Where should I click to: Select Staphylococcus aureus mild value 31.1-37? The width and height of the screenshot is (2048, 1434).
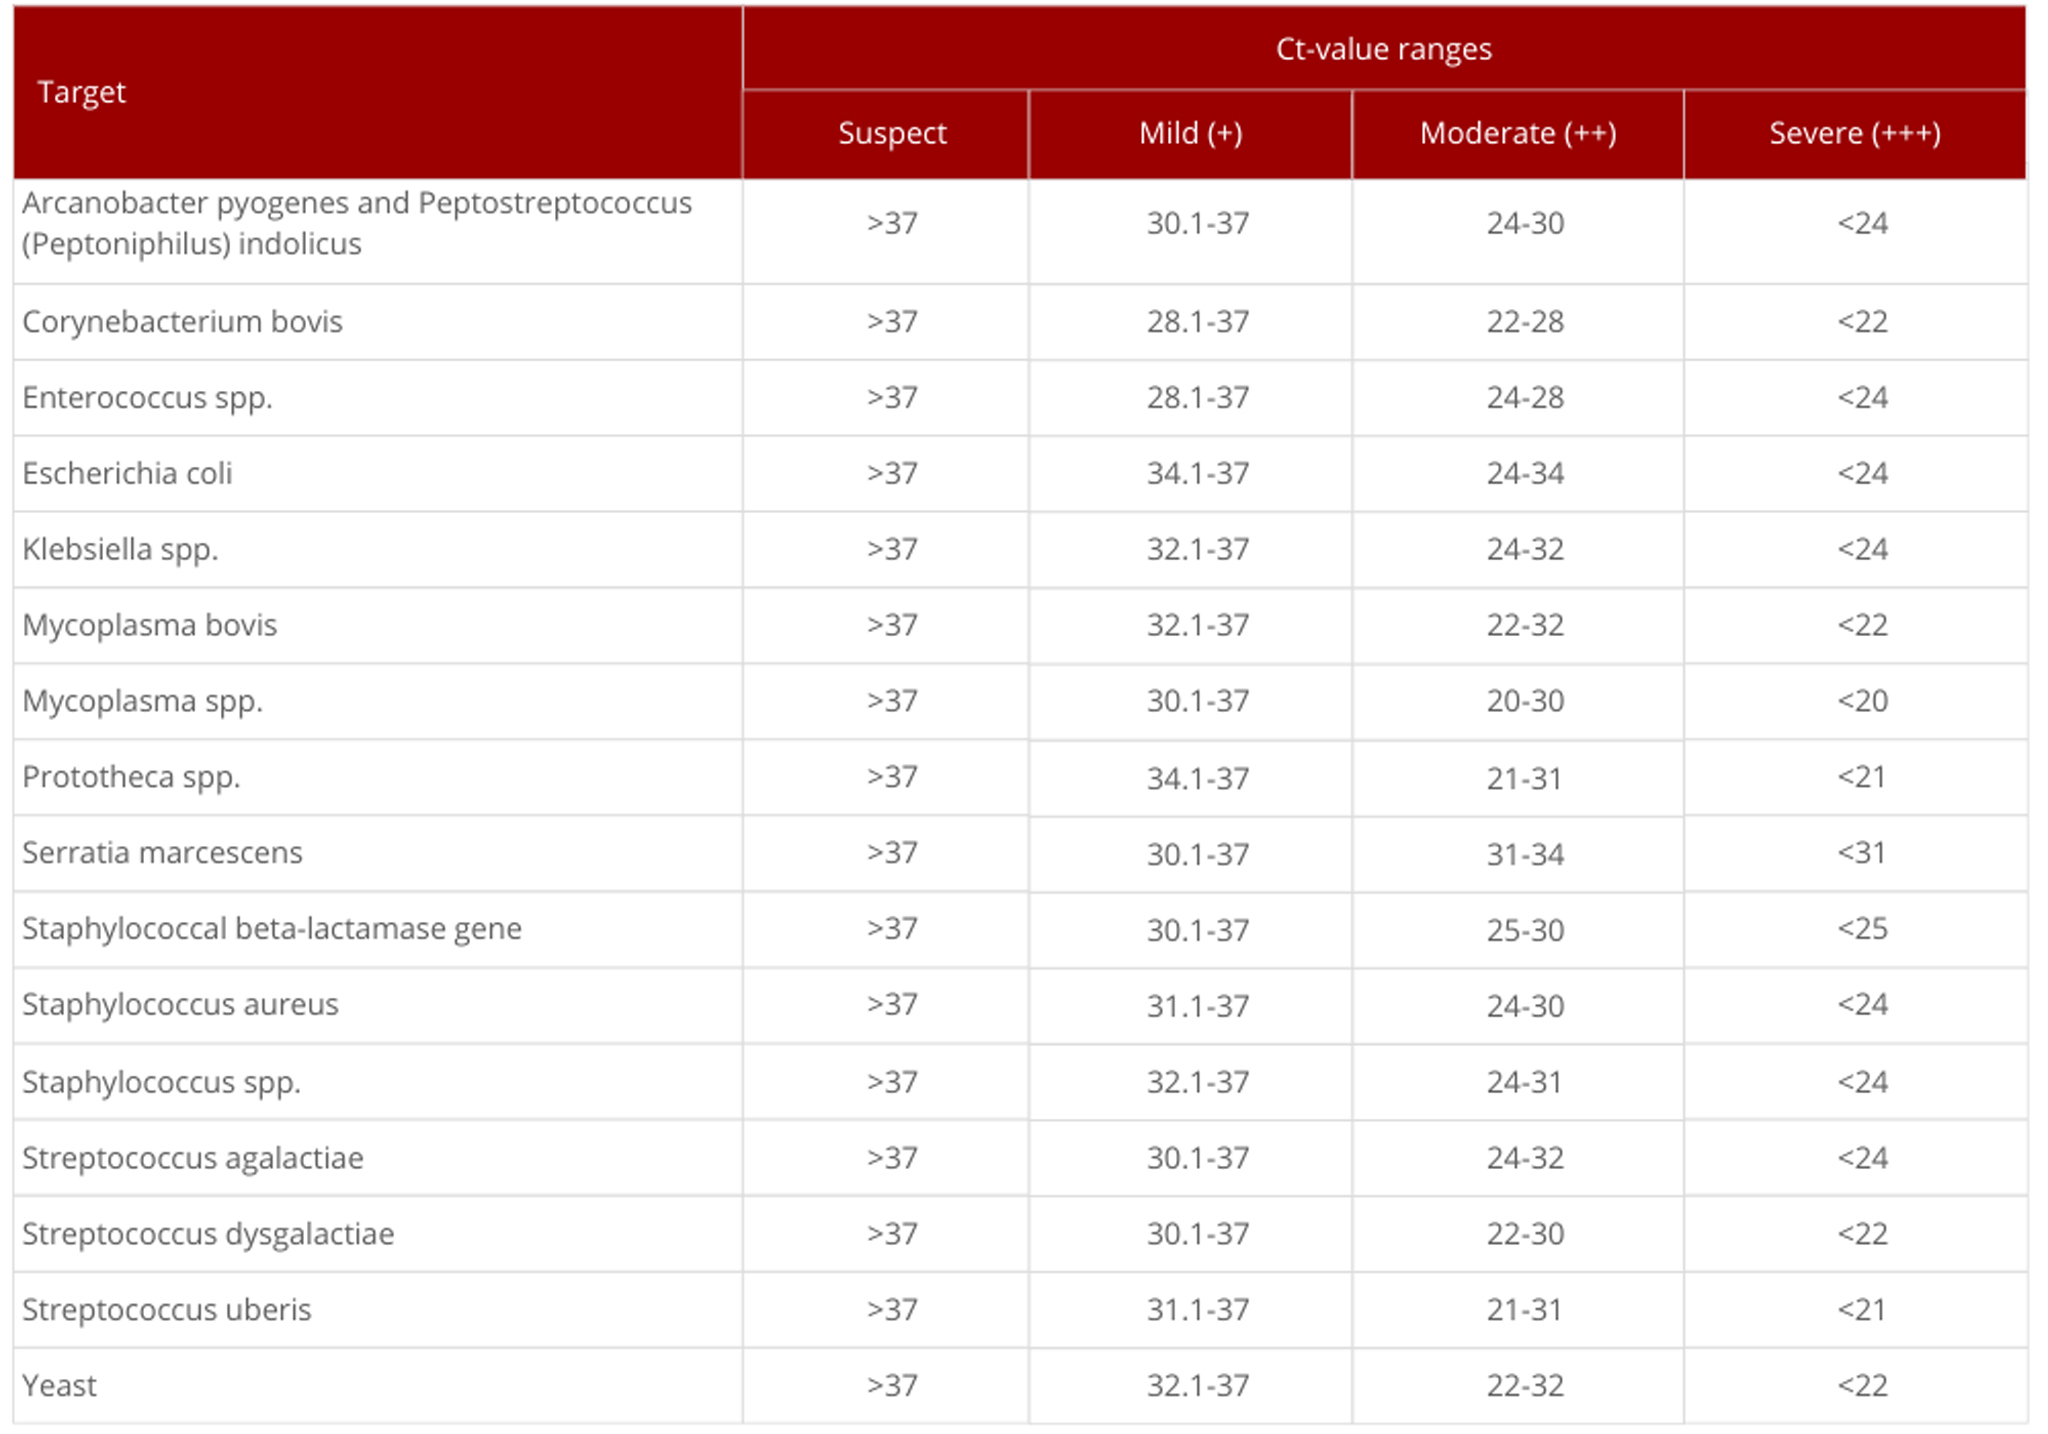1197,1006
